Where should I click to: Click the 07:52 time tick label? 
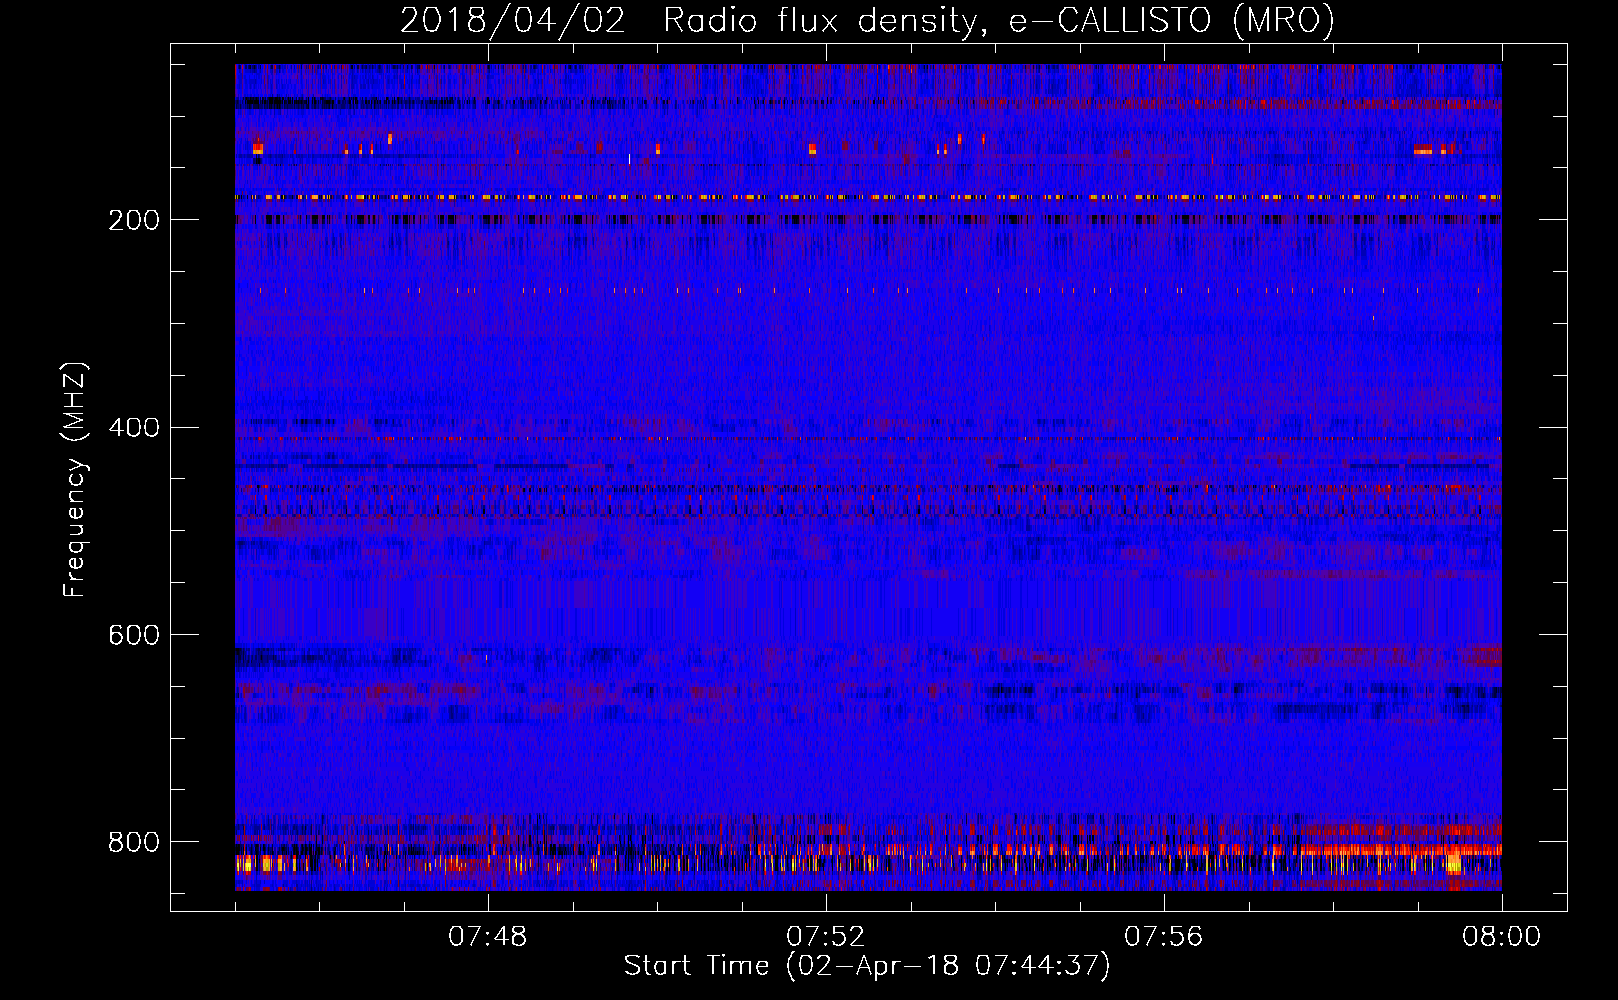[x=826, y=937]
